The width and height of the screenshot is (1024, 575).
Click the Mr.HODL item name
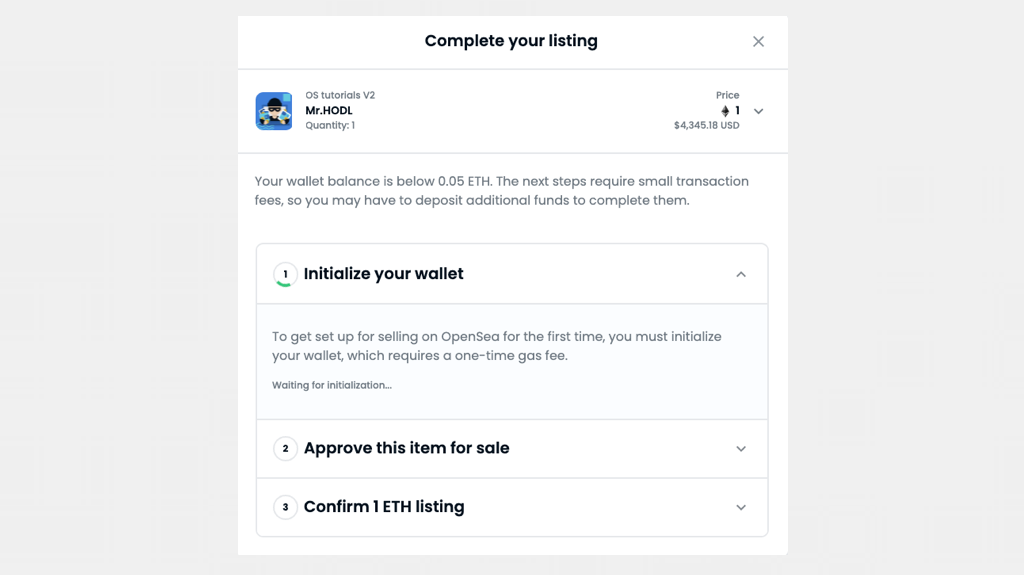(x=329, y=110)
